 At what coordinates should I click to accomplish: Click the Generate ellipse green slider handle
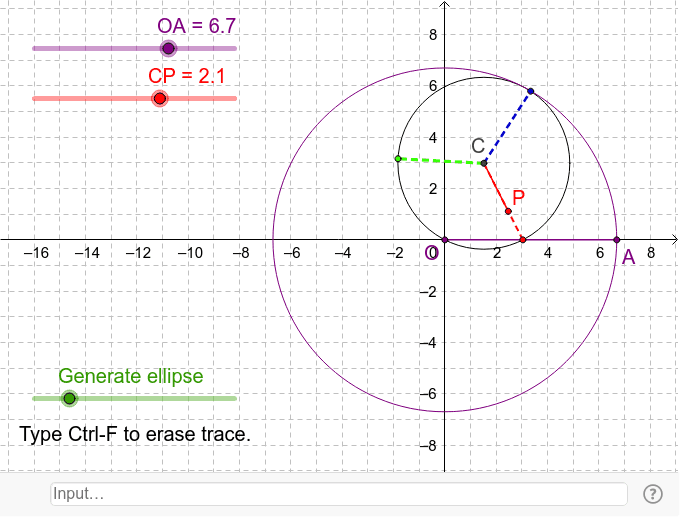click(69, 398)
